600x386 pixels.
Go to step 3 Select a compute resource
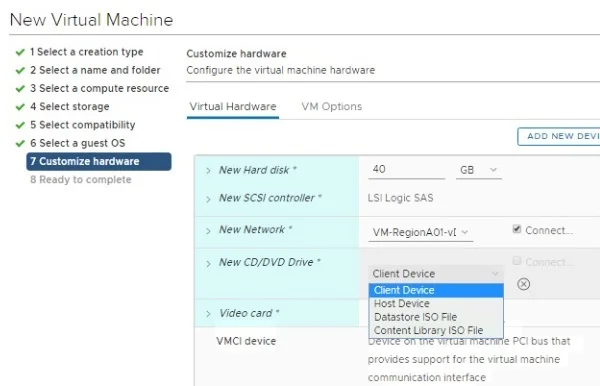99,88
